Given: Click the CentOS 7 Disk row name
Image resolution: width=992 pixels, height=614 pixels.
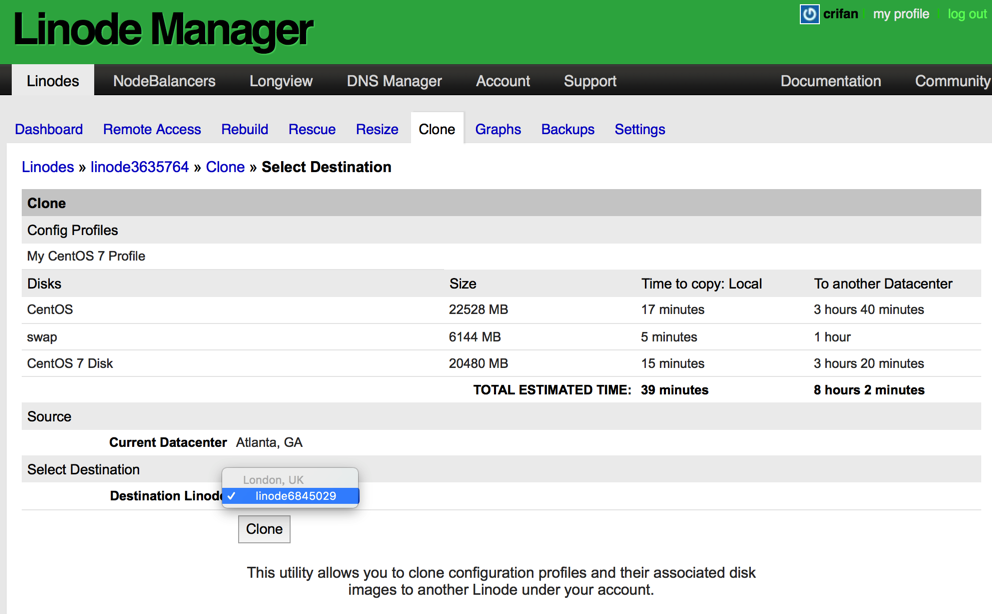Looking at the screenshot, I should [70, 364].
